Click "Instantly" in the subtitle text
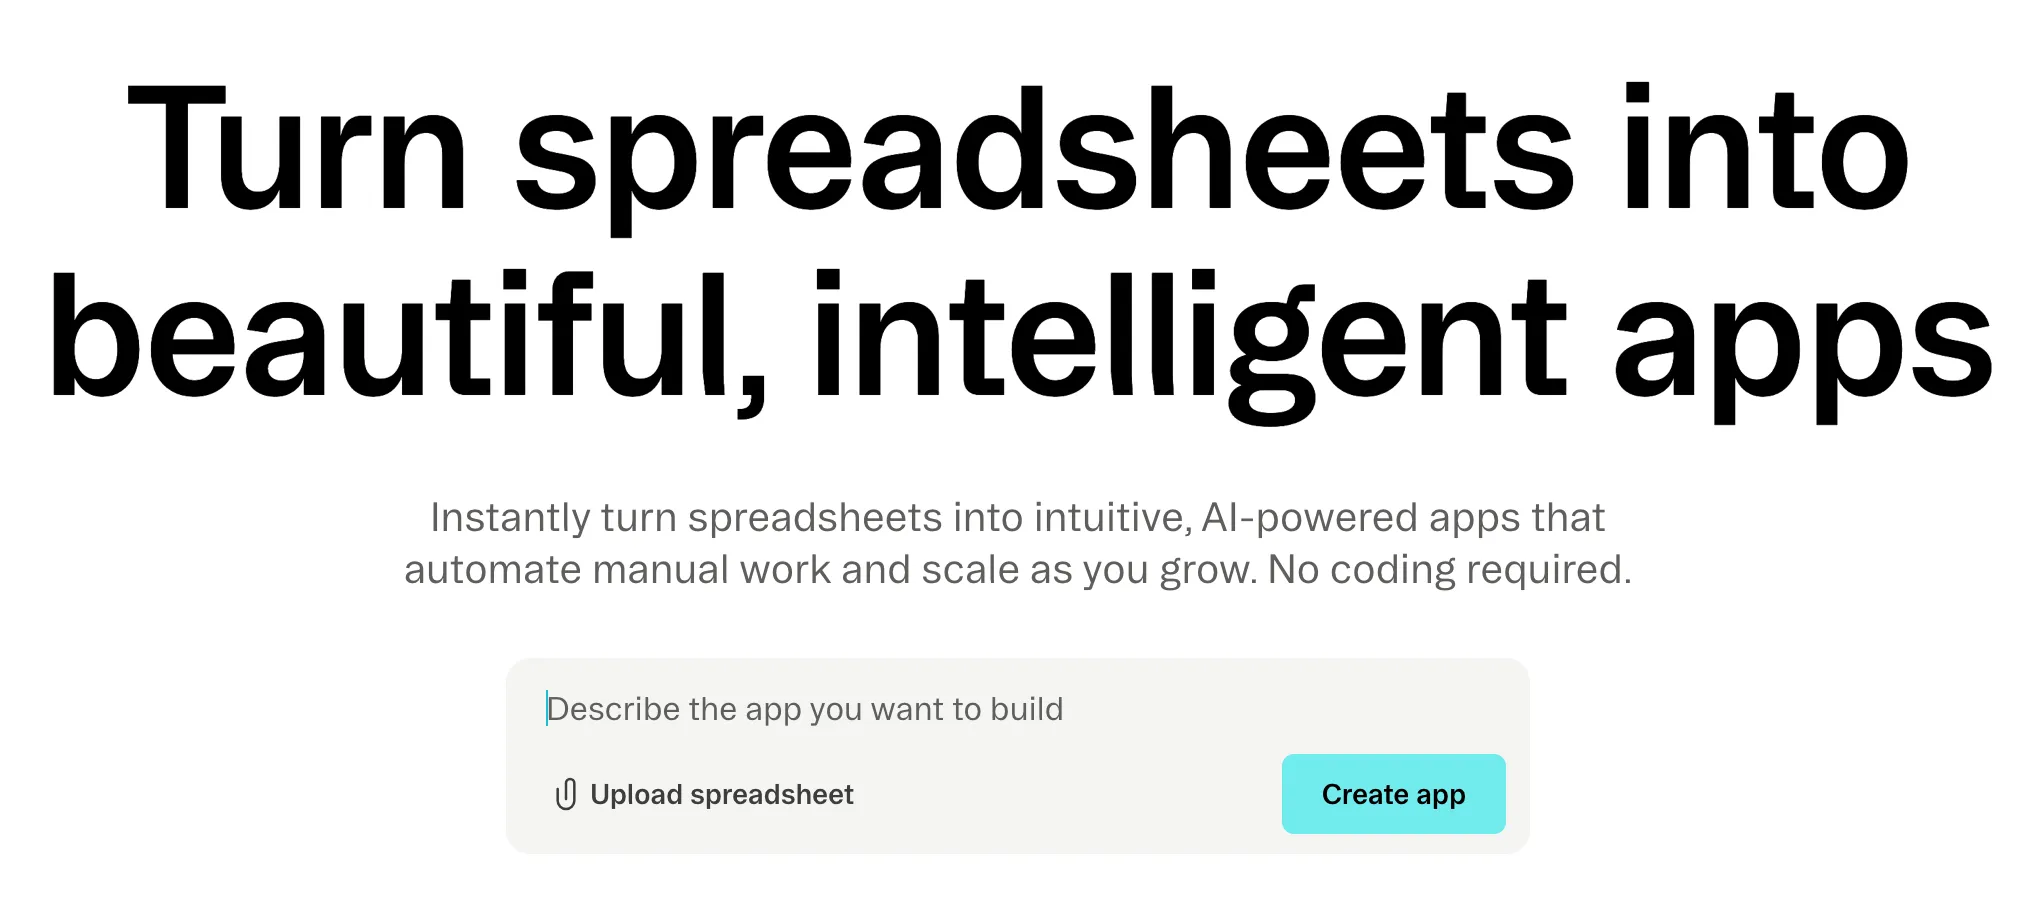Image resolution: width=2044 pixels, height=918 pixels. click(510, 518)
